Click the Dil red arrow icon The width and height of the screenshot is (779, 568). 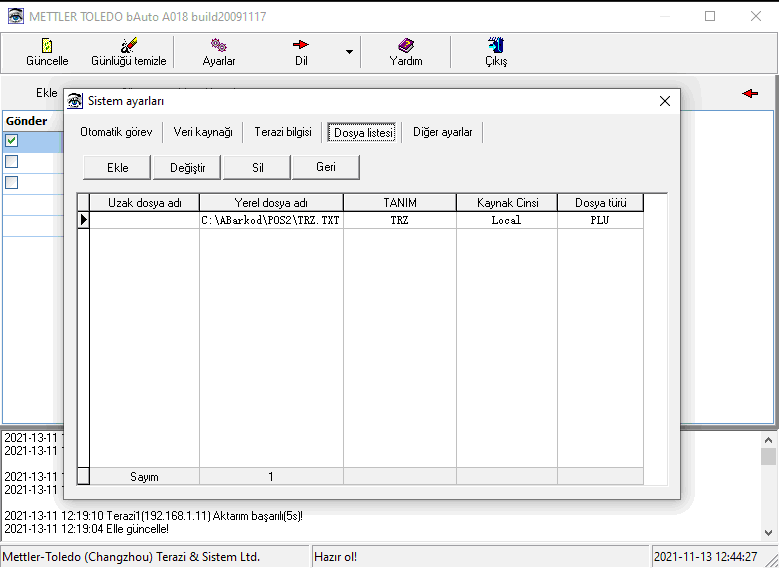click(x=301, y=45)
